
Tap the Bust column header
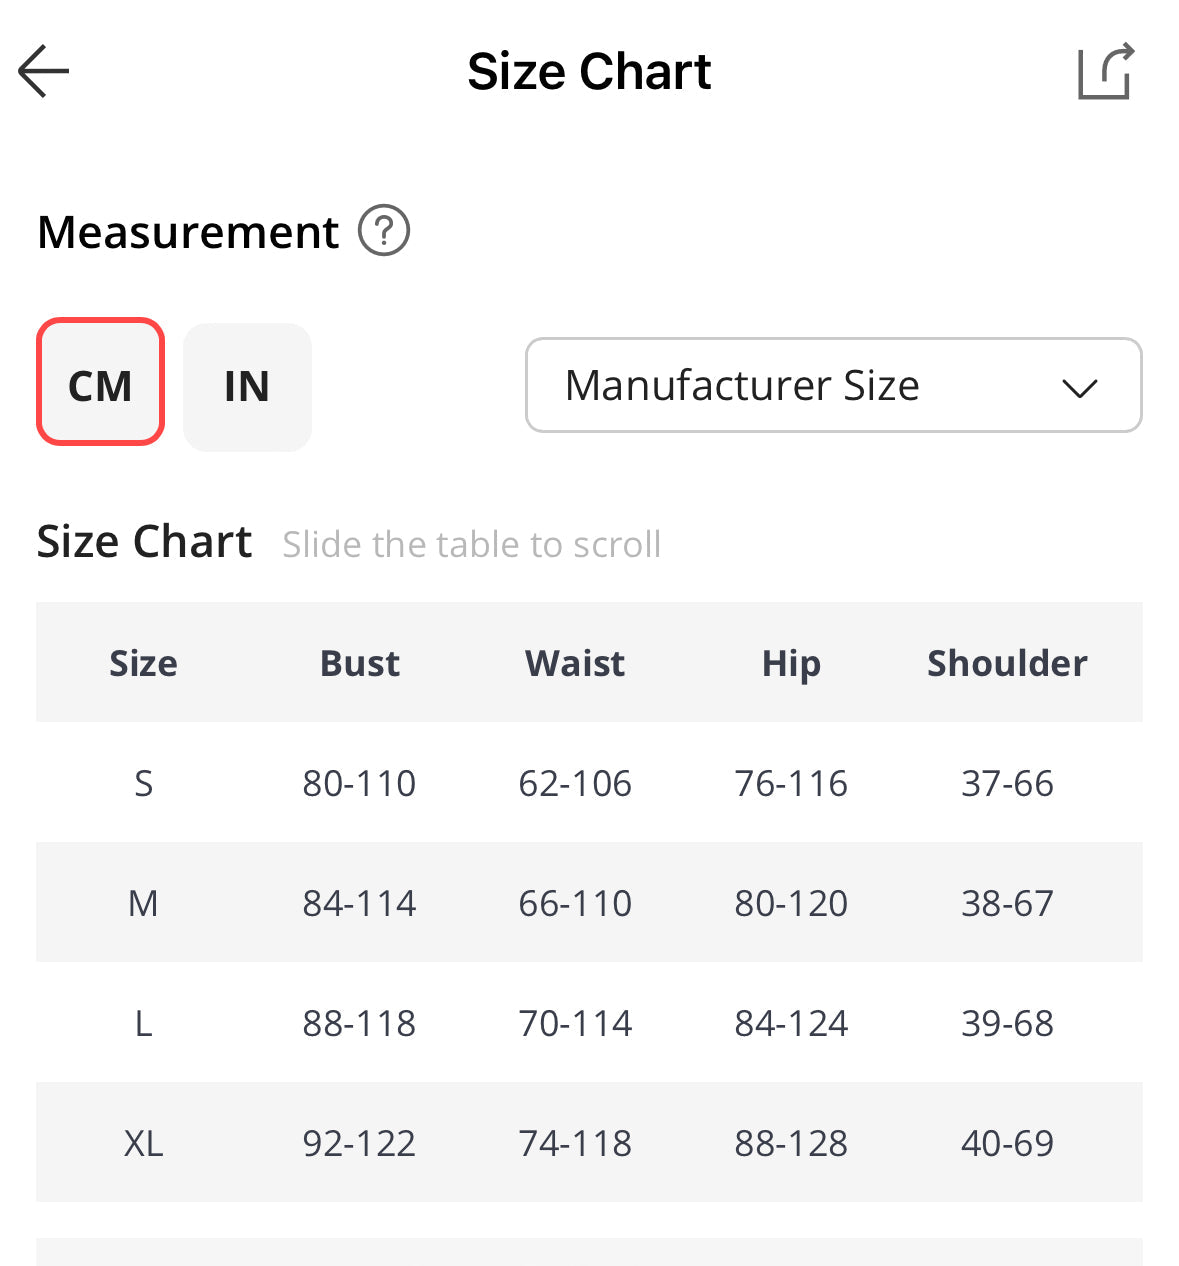click(x=359, y=663)
